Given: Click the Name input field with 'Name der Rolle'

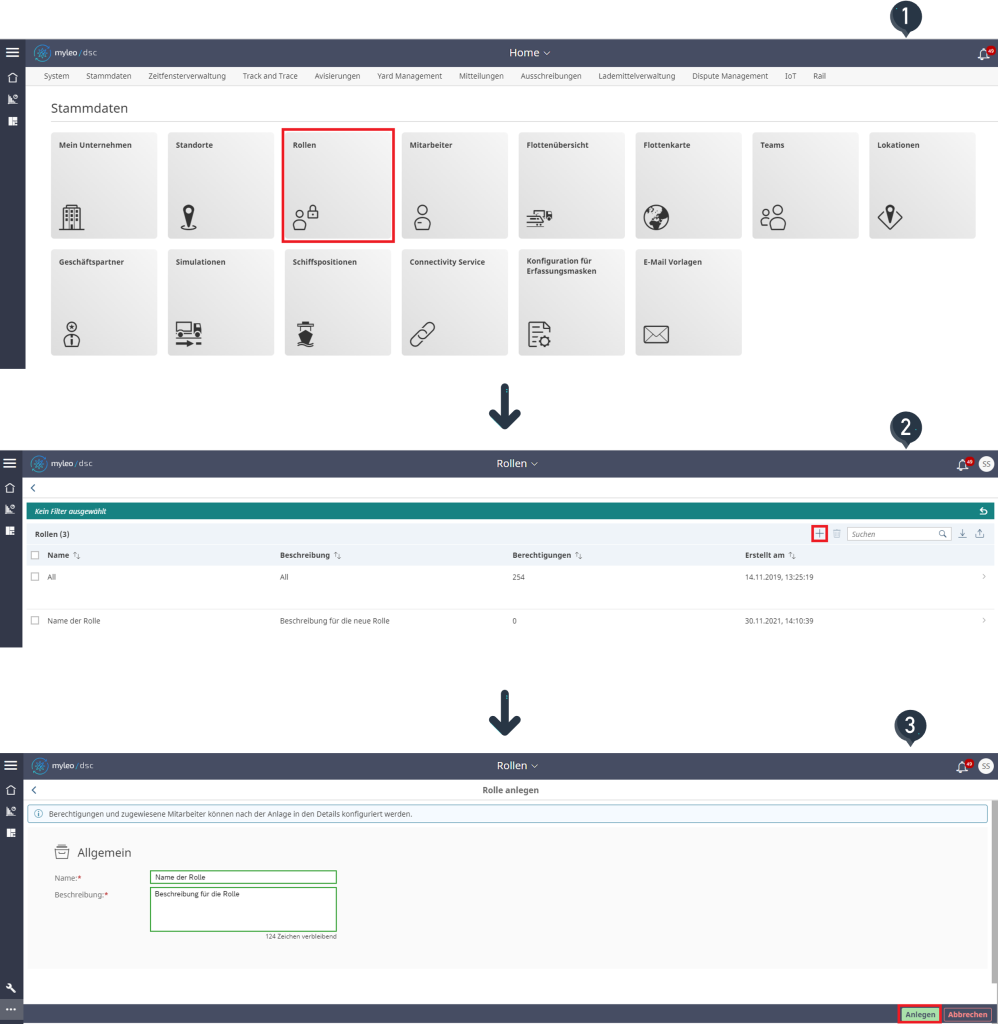Looking at the screenshot, I should tap(243, 877).
